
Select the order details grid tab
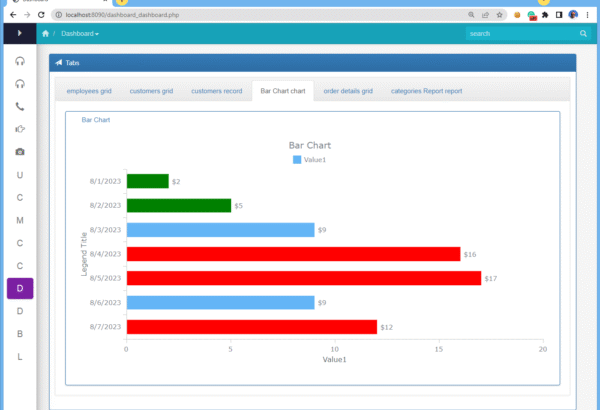click(348, 91)
